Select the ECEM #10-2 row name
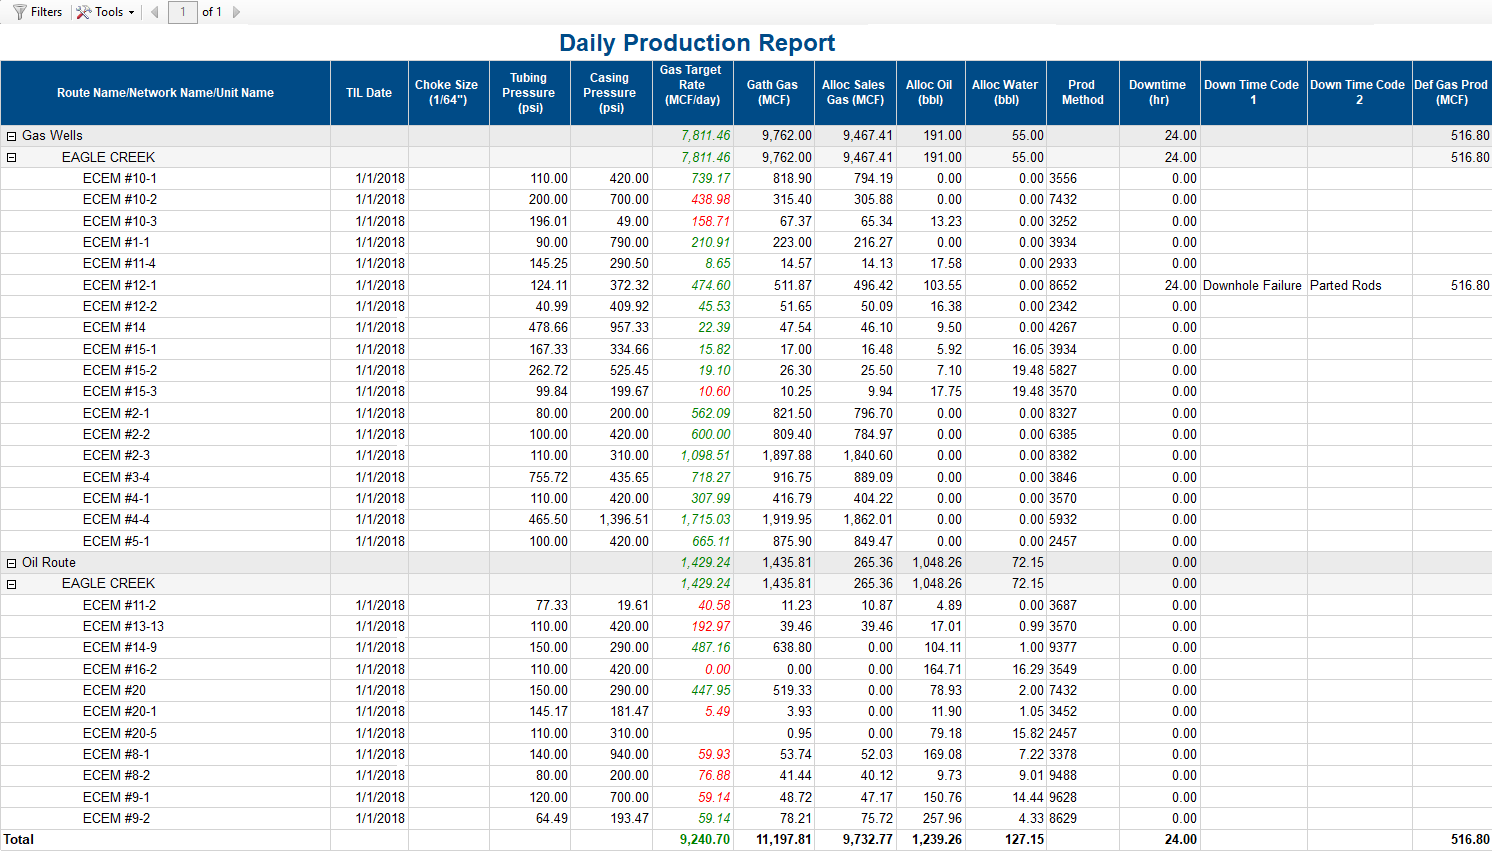The height and width of the screenshot is (851, 1492). [x=120, y=199]
